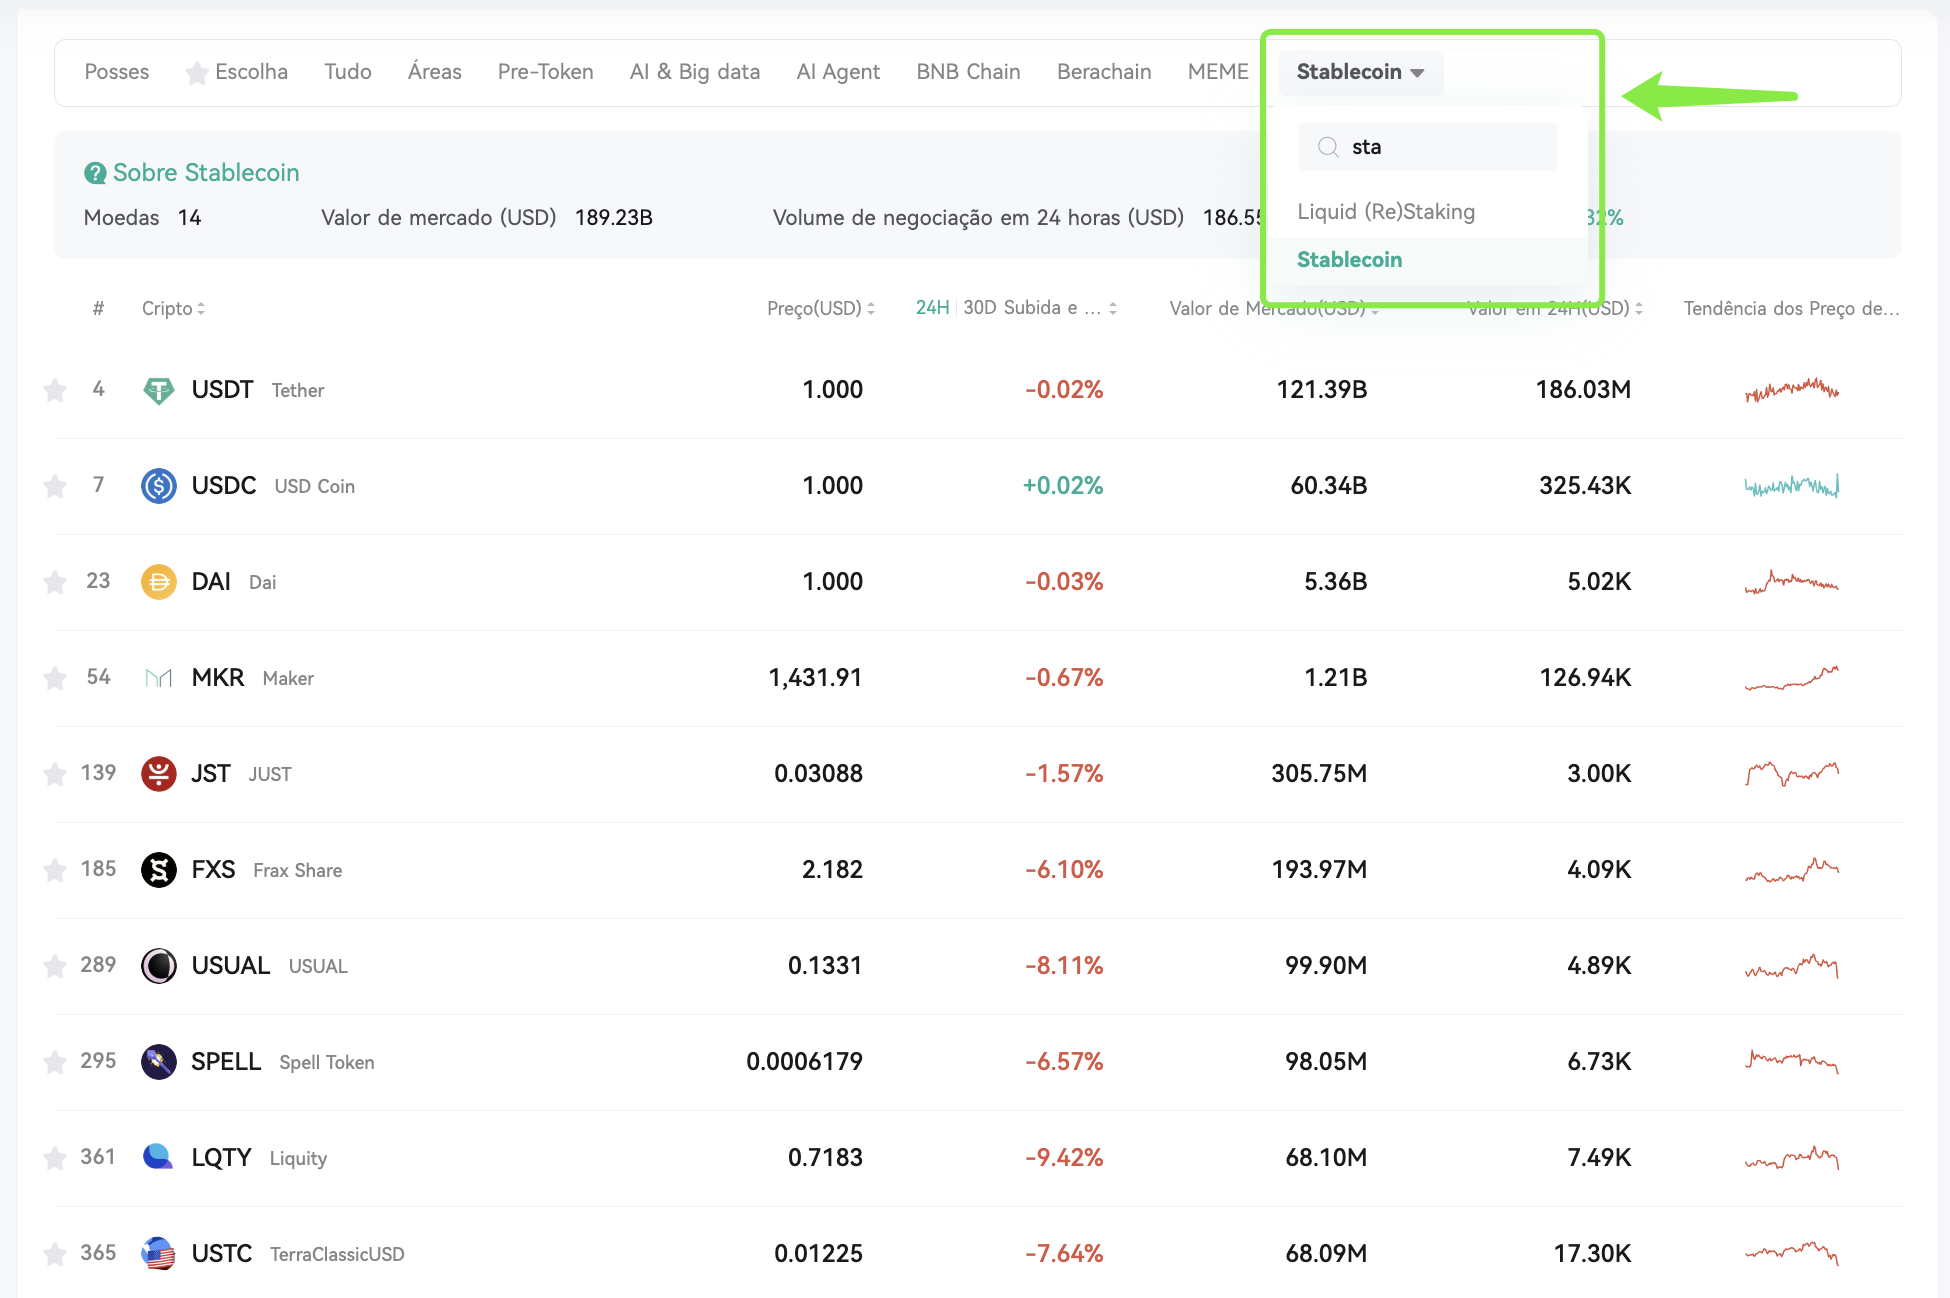The image size is (1950, 1298).
Task: Switch to BNB Chain tab
Action: coord(968,72)
